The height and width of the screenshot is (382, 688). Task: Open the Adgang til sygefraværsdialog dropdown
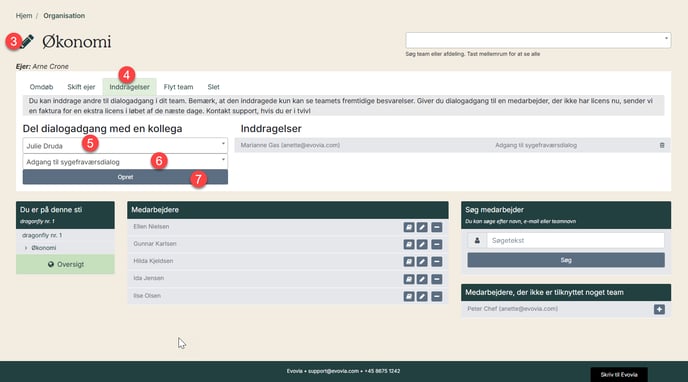click(125, 162)
